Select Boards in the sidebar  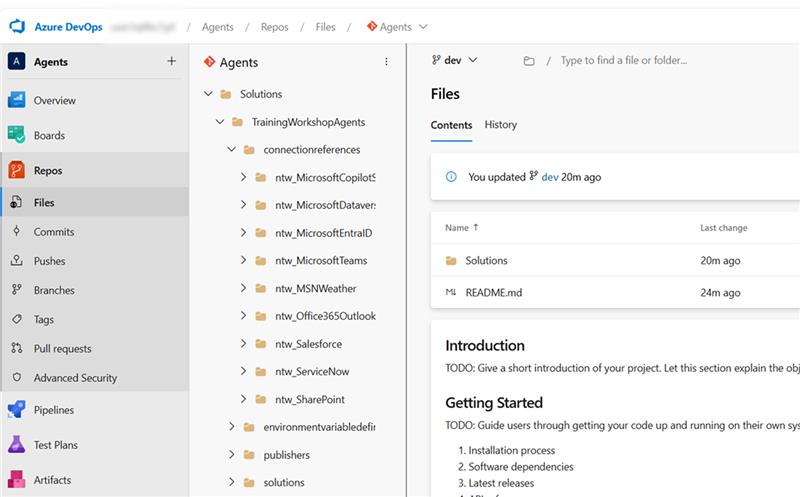(x=49, y=136)
